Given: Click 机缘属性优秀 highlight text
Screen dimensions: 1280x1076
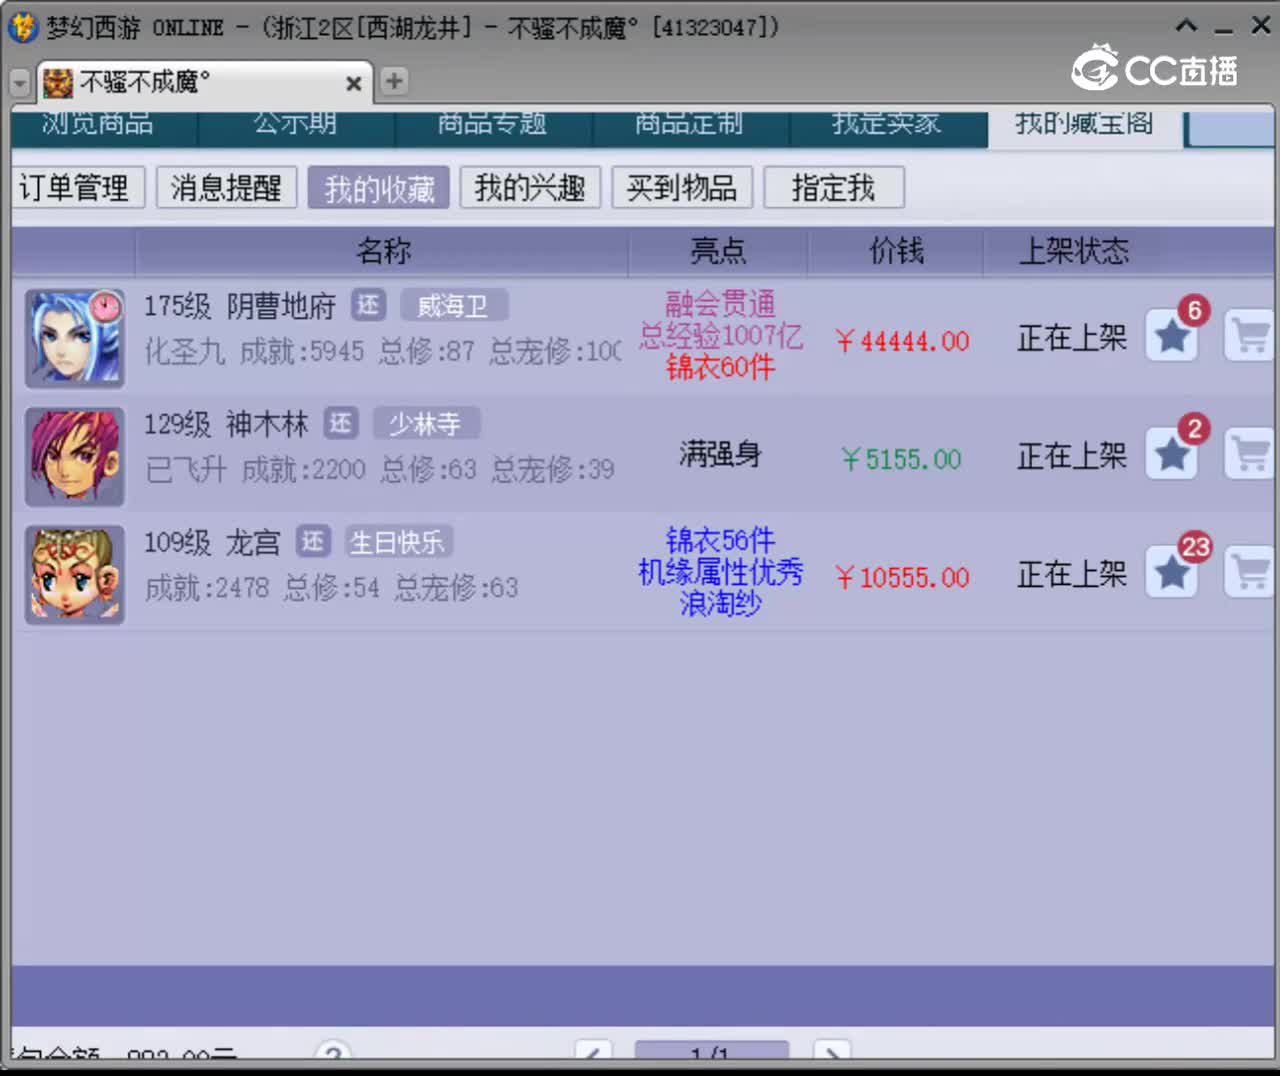Looking at the screenshot, I should (x=720, y=572).
